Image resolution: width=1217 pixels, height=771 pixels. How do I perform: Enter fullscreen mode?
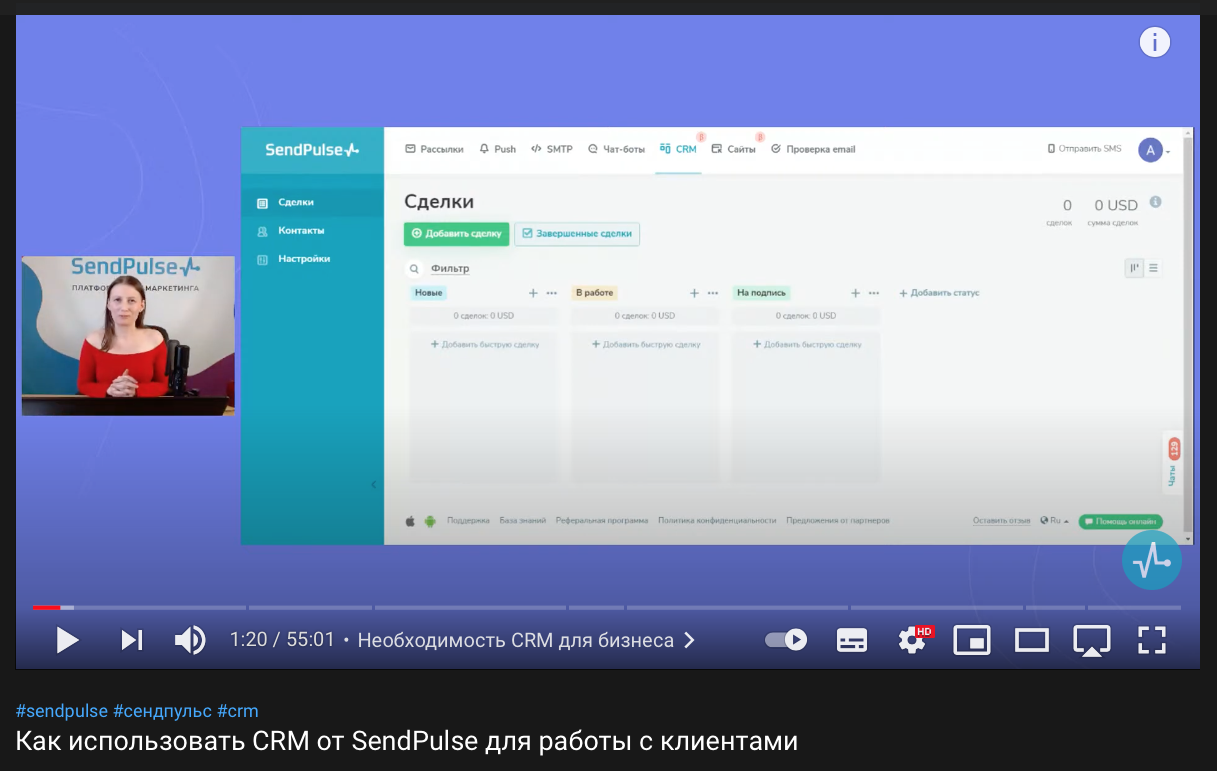pyautogui.click(x=1152, y=640)
